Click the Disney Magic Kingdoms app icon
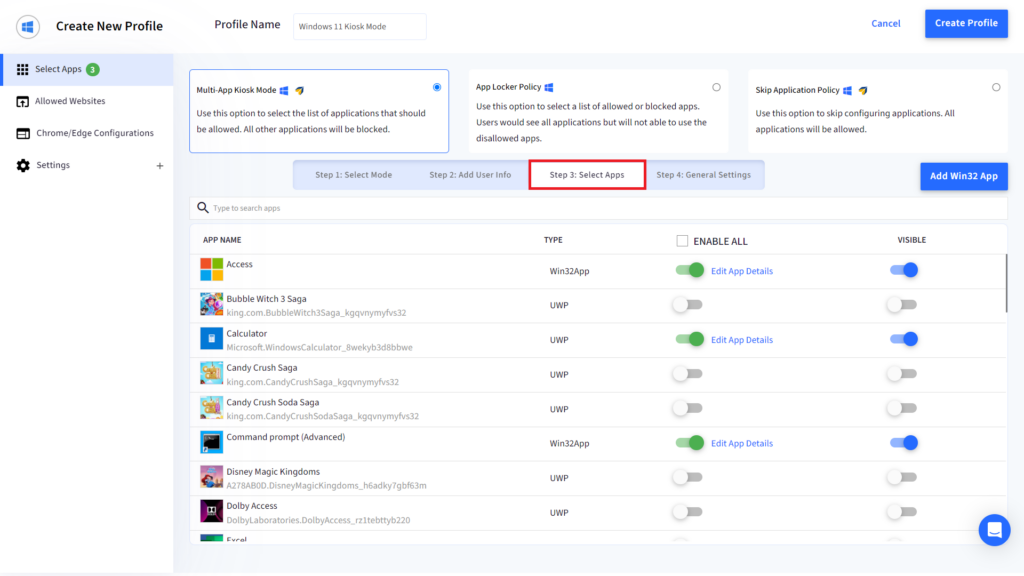This screenshot has width=1024, height=576. (x=212, y=477)
